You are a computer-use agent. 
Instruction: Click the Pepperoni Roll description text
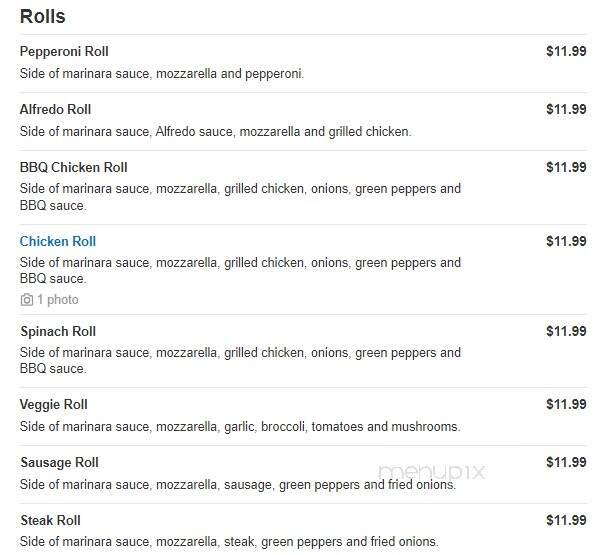[x=162, y=73]
